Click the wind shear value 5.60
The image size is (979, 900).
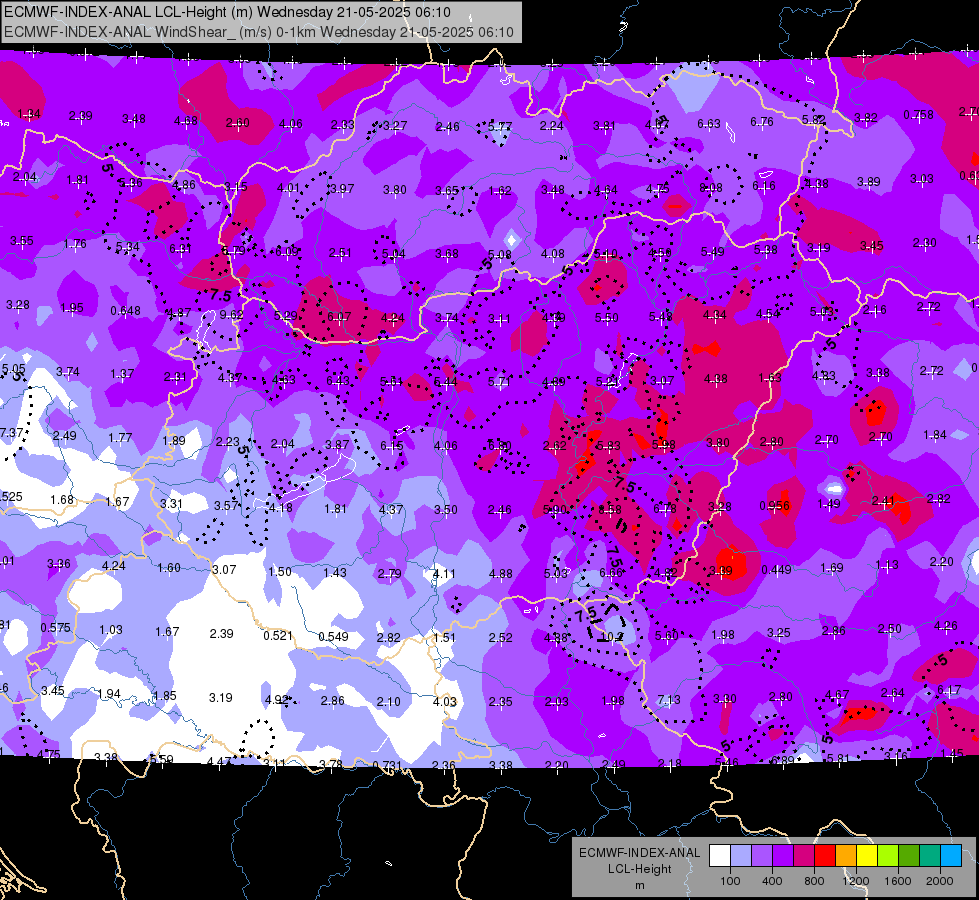[x=667, y=635]
